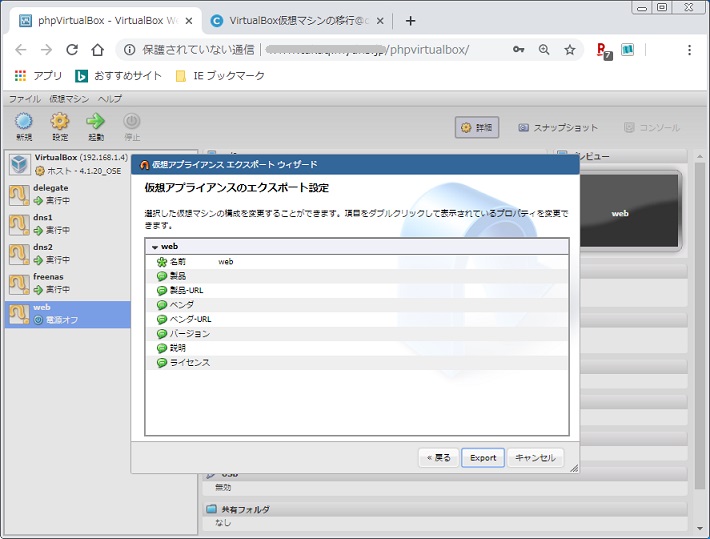This screenshot has width=710, height=539.
Task: Open the IE ブックマーク folder
Action: click(220, 76)
